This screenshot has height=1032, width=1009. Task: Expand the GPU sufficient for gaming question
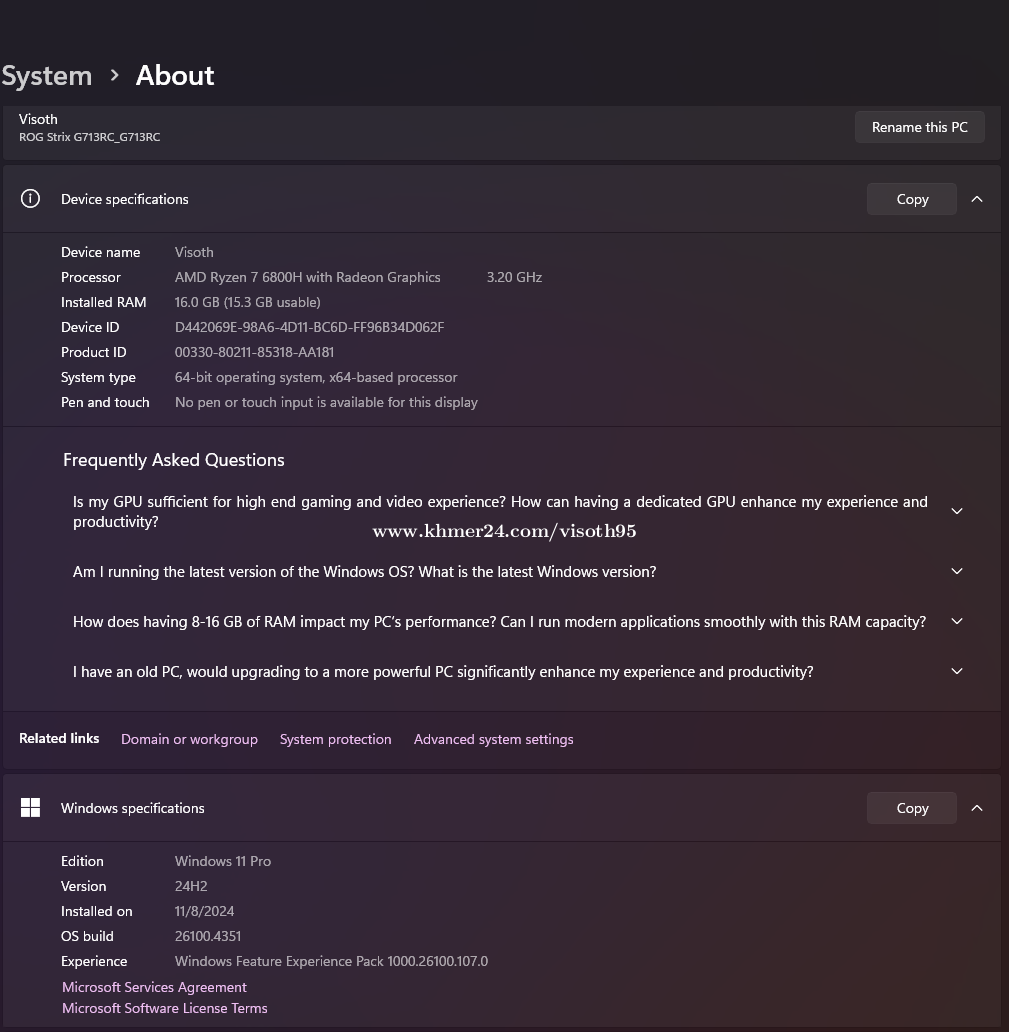click(957, 511)
